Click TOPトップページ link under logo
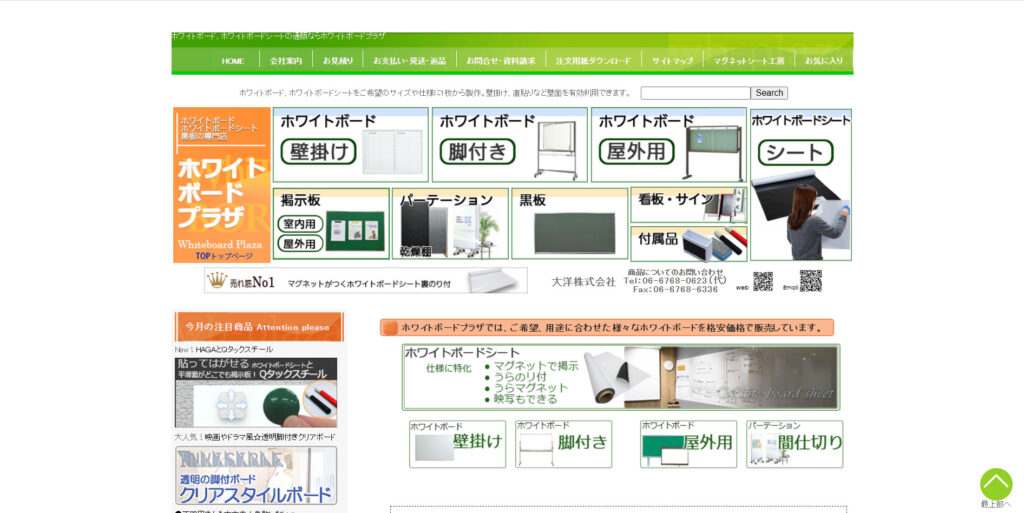1024x513 pixels. (x=223, y=256)
